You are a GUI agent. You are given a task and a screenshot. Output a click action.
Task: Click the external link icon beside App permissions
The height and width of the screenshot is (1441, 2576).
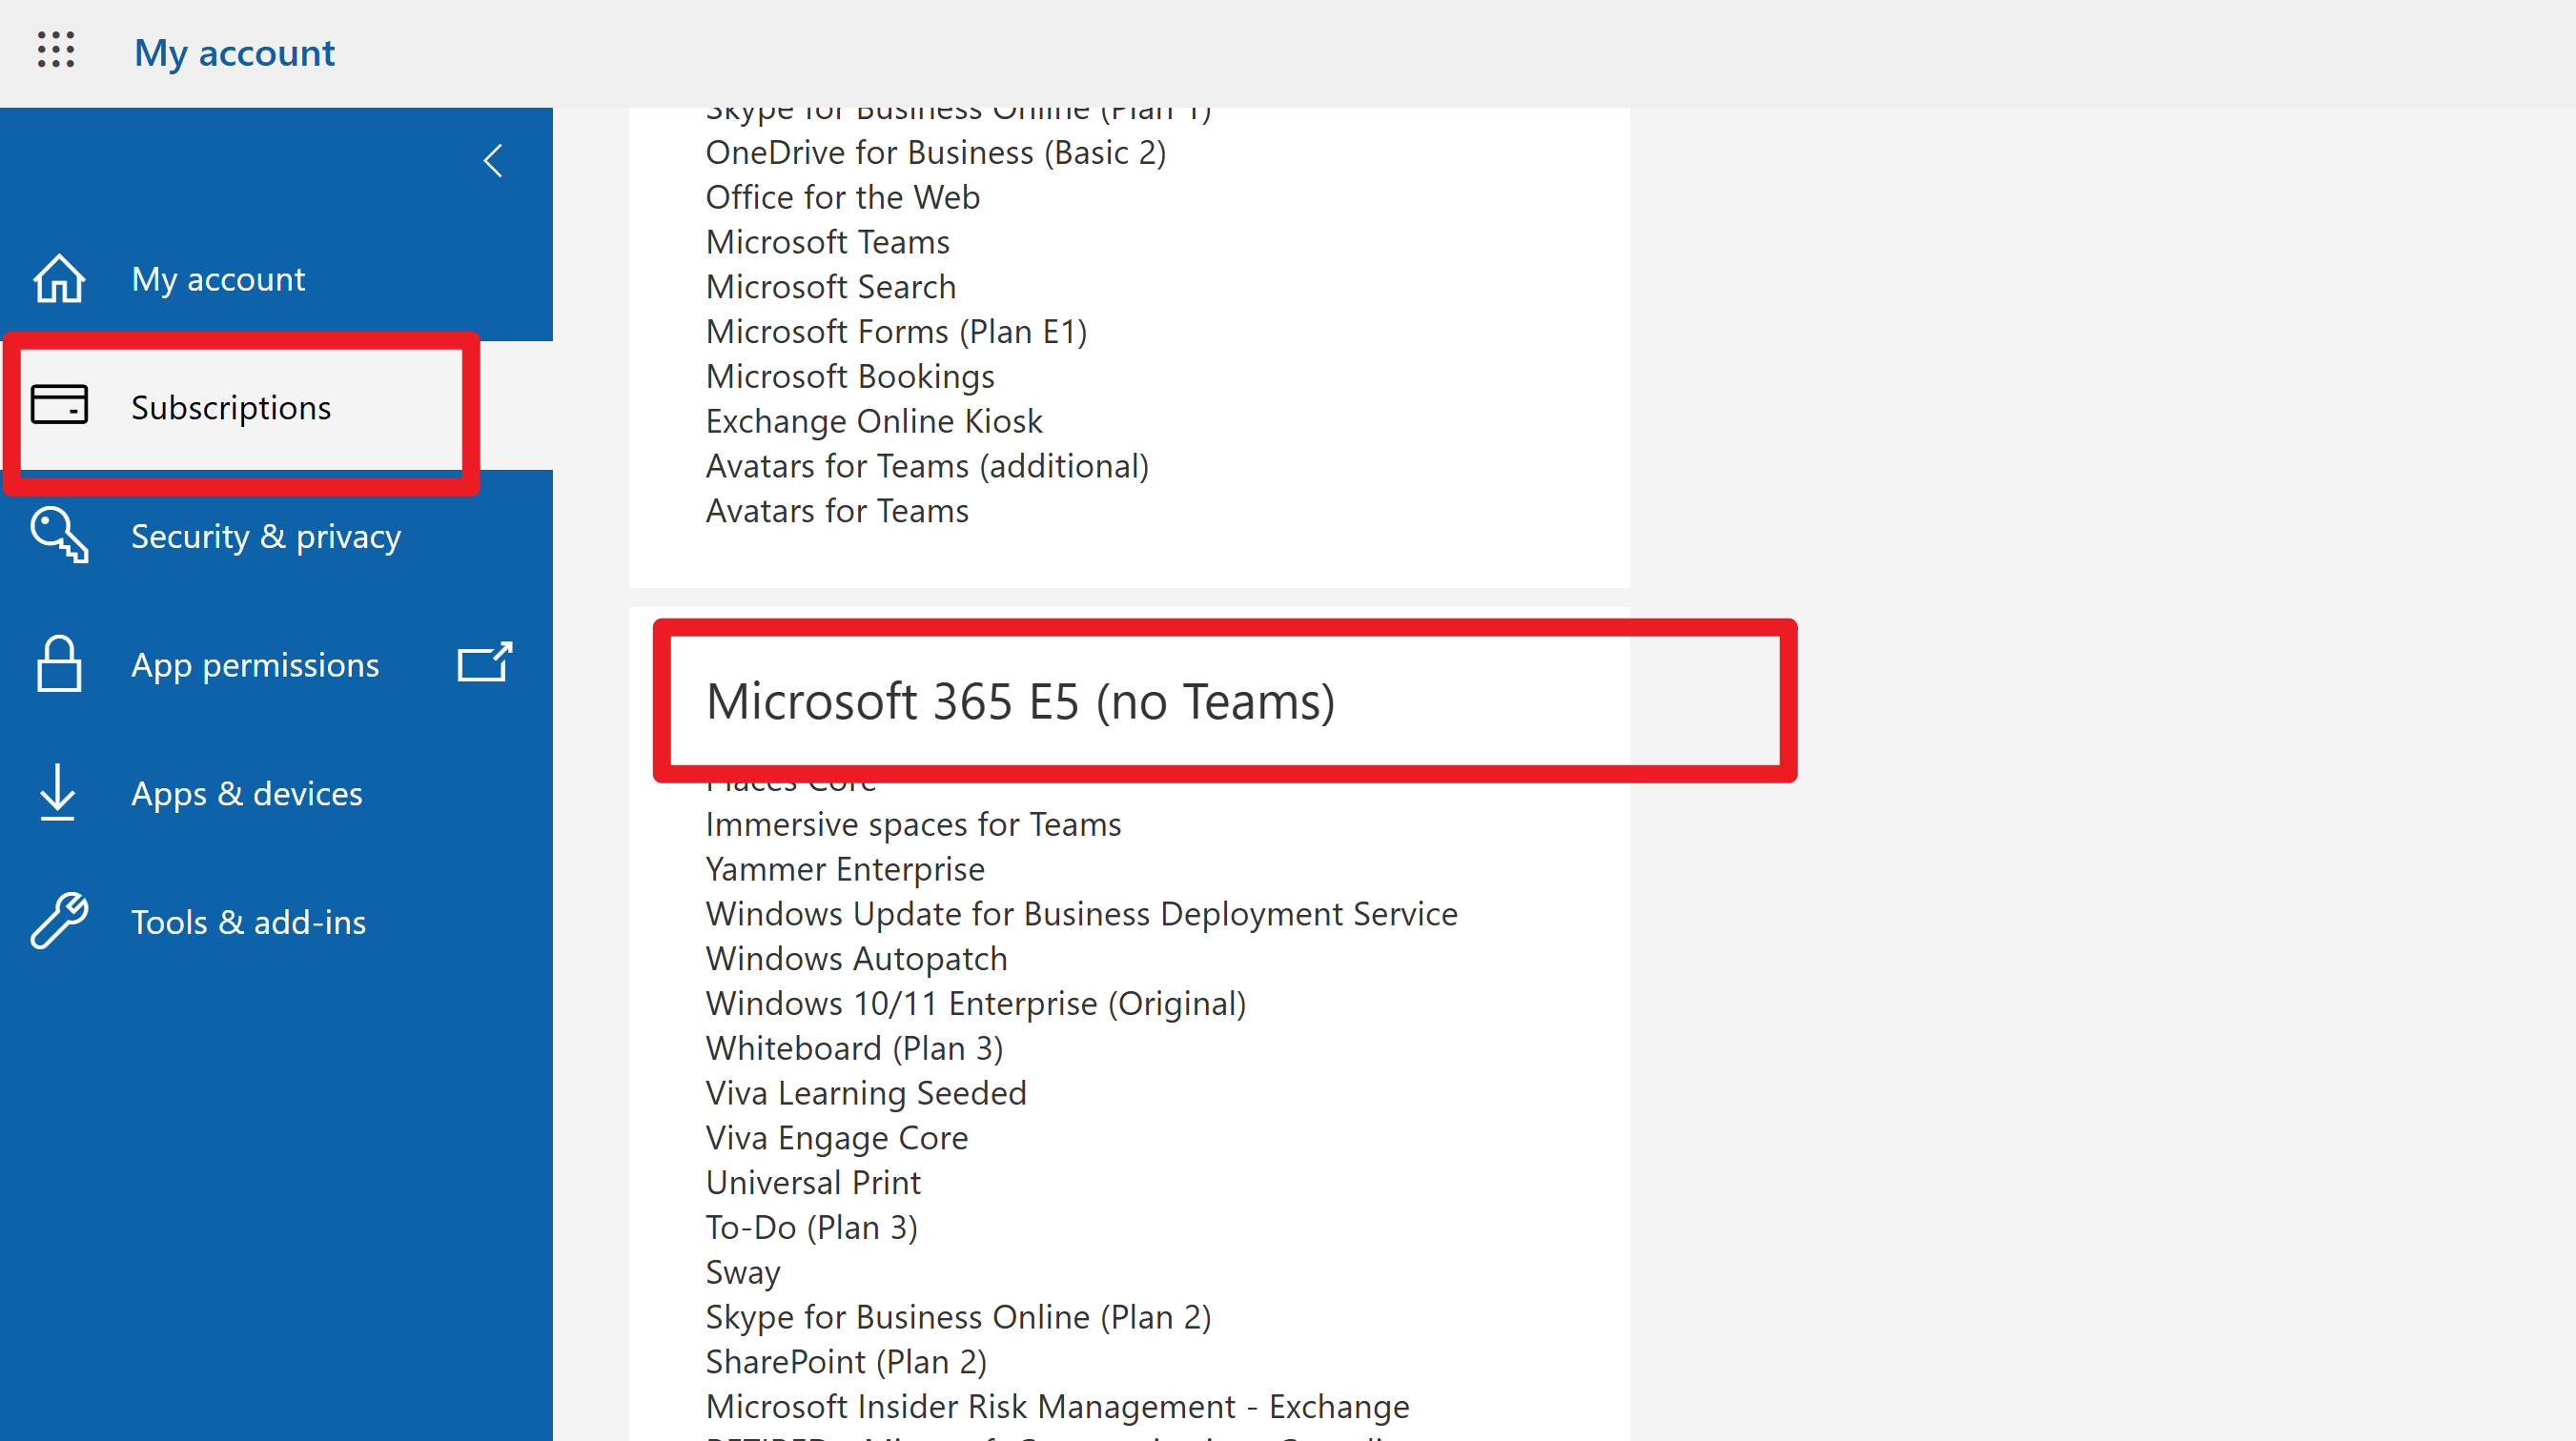point(485,663)
